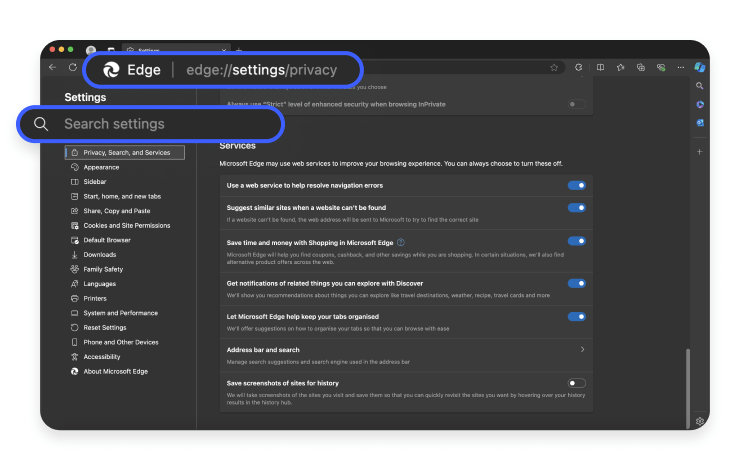Image resolution: width=750 pixels, height=471 pixels.
Task: Open the Favorites toolbar icon
Action: pyautogui.click(x=620, y=67)
